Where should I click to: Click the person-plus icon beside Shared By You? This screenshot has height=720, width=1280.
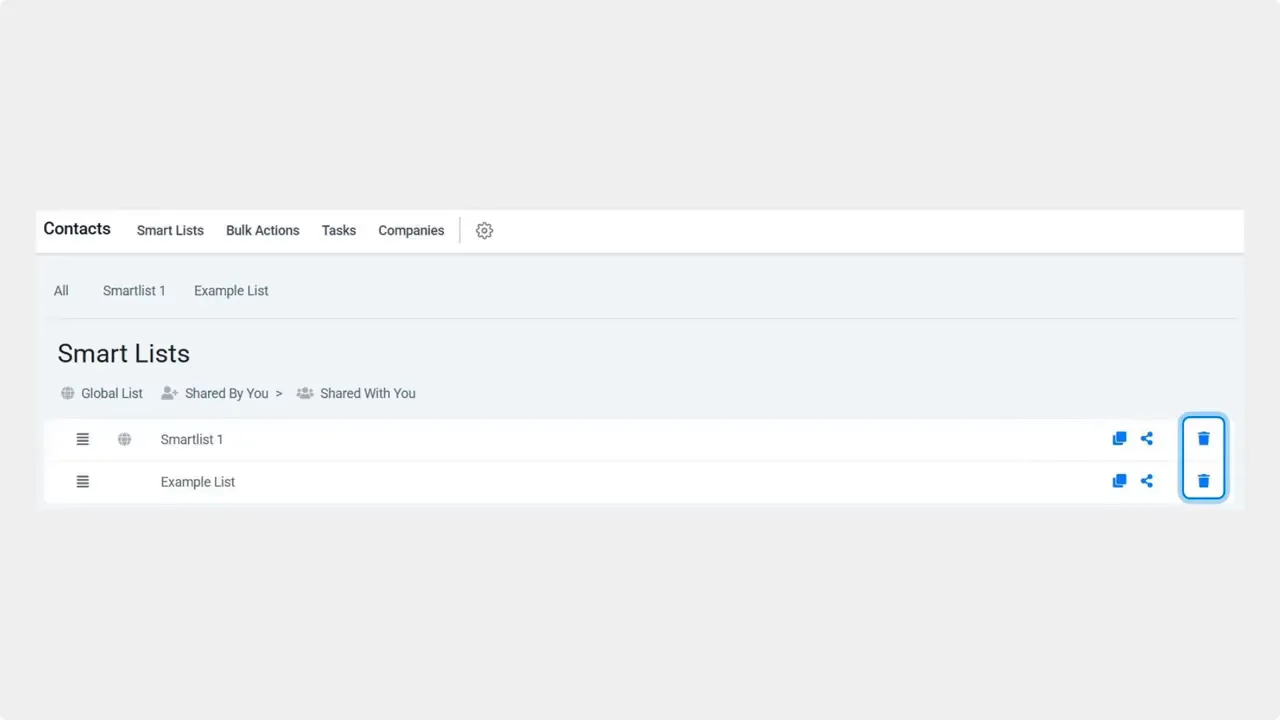169,393
